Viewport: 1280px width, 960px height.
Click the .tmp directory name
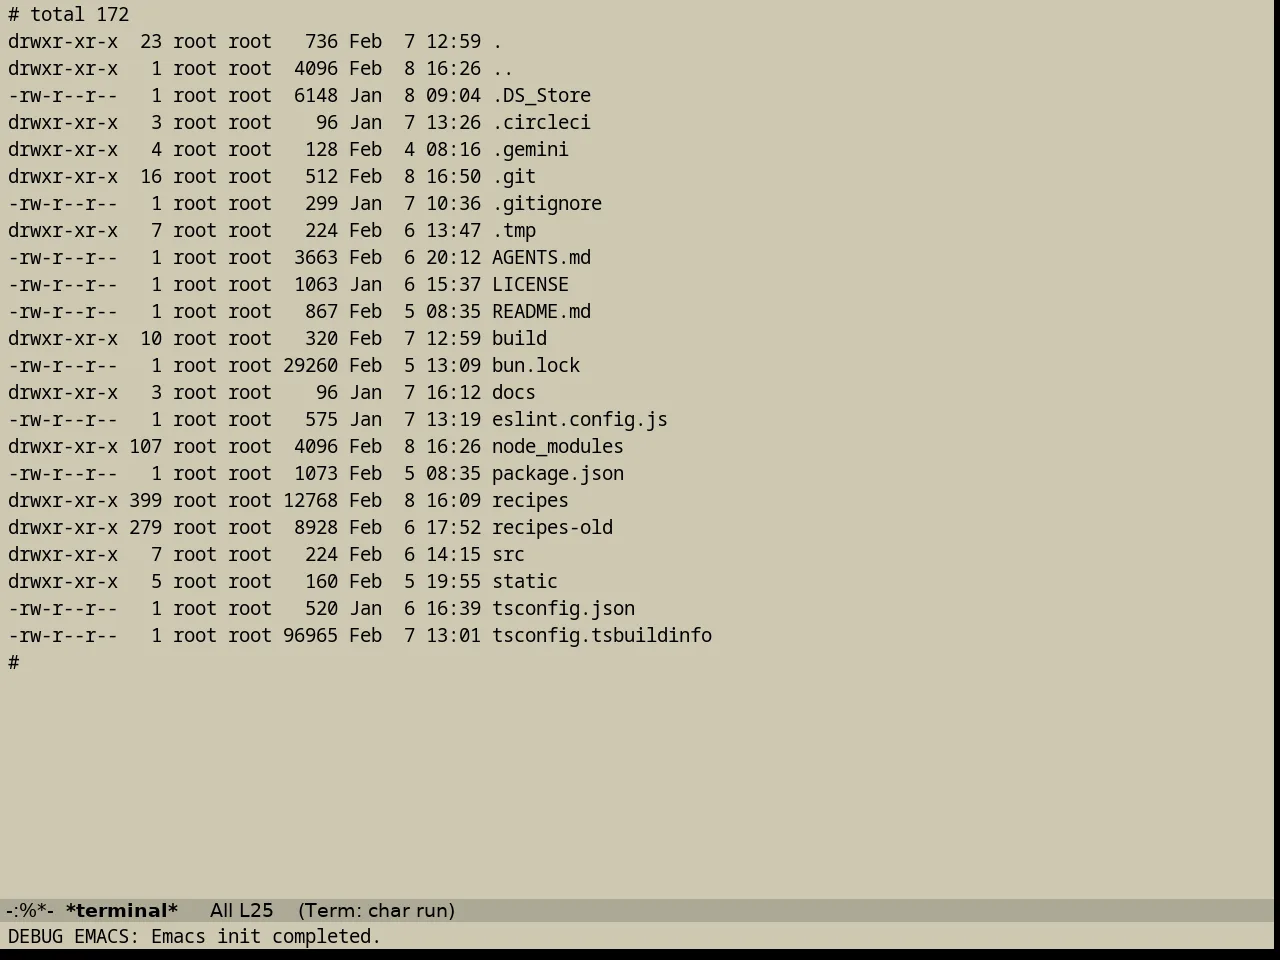pyautogui.click(x=514, y=231)
